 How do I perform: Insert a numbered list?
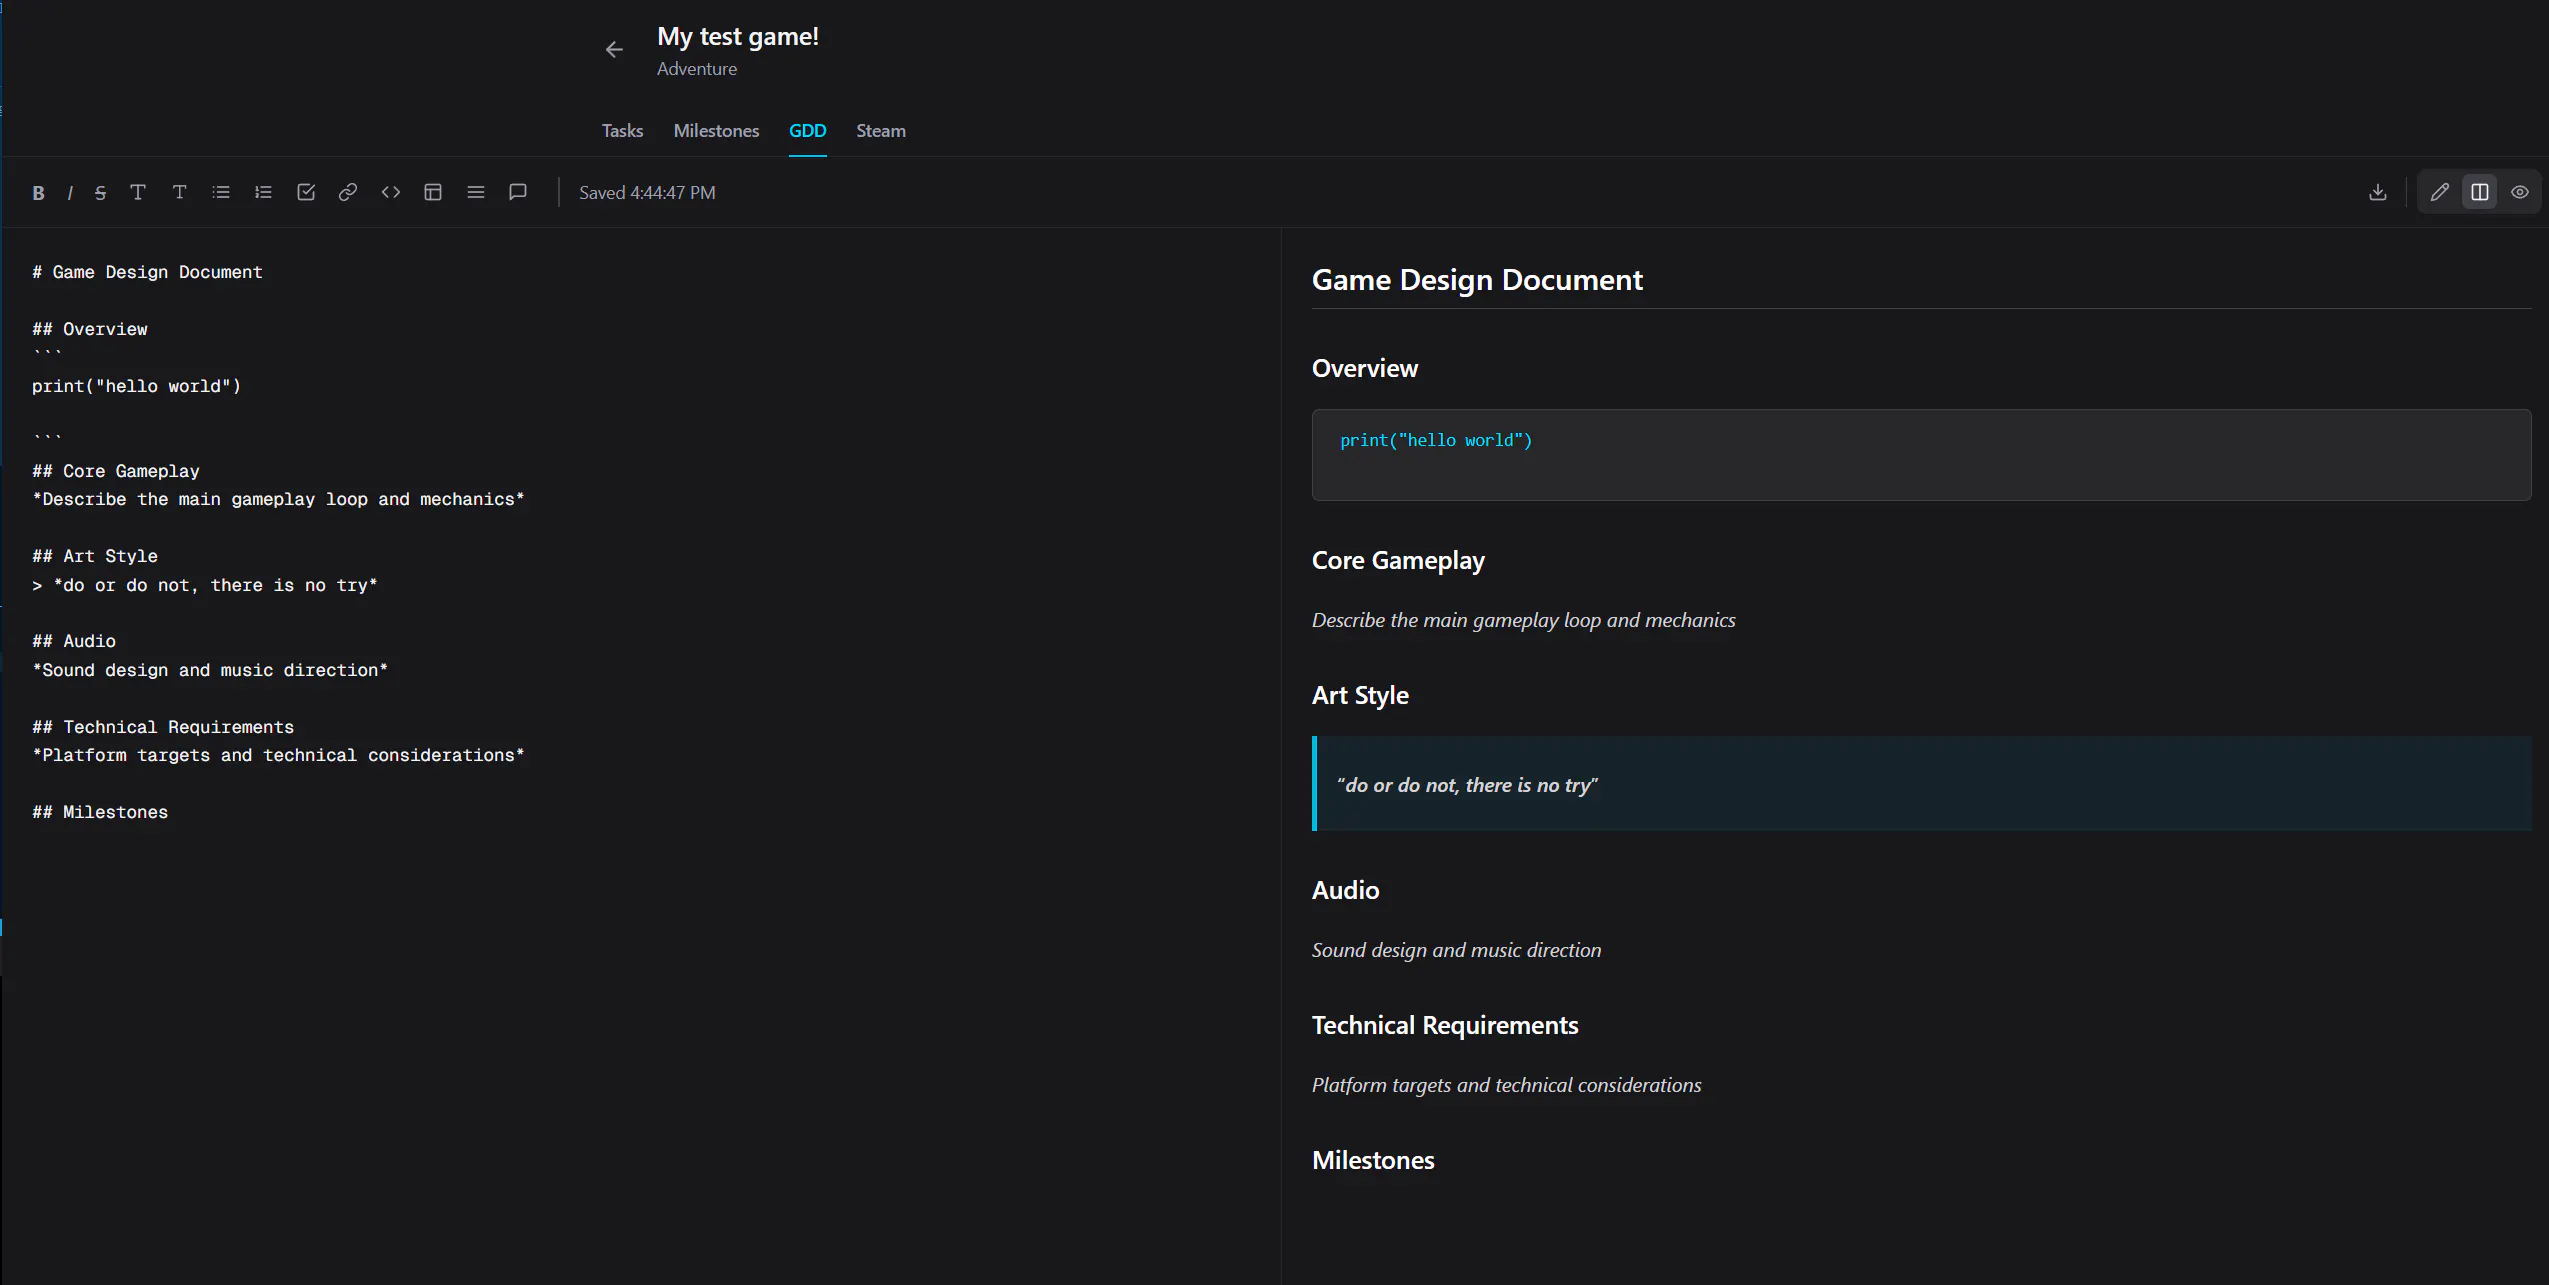click(x=263, y=192)
